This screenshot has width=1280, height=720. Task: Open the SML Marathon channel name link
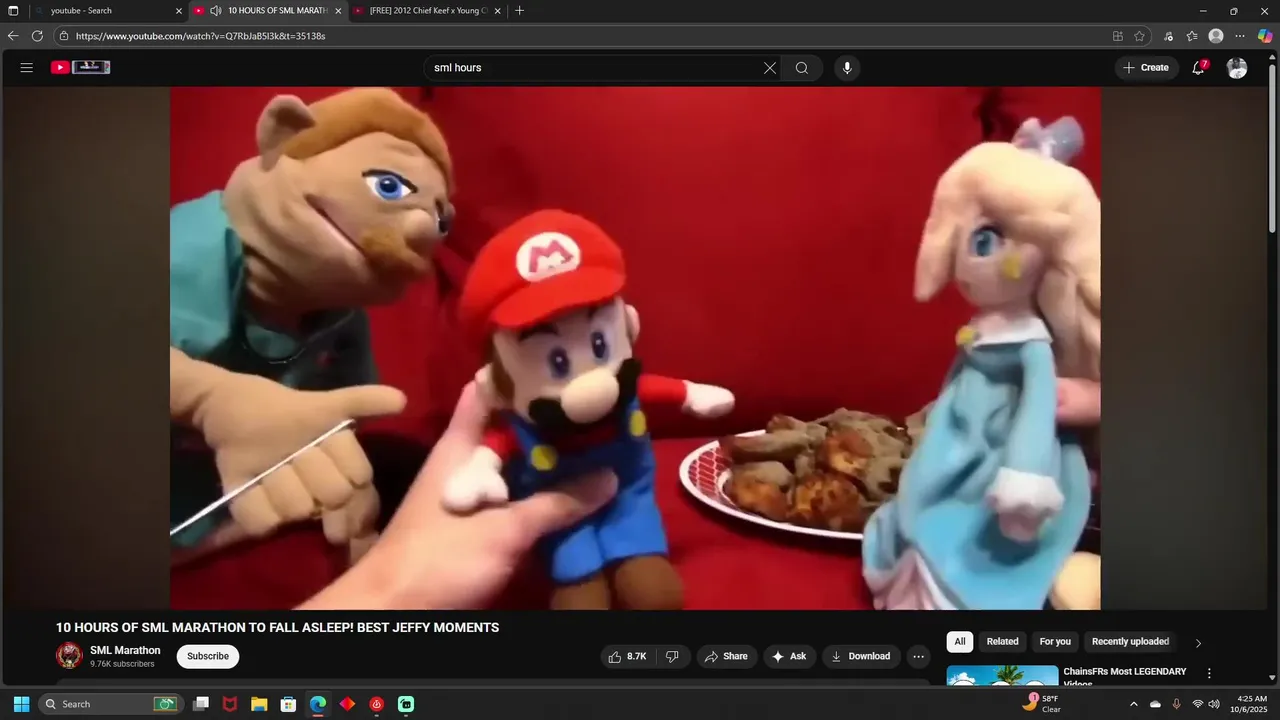pyautogui.click(x=125, y=650)
